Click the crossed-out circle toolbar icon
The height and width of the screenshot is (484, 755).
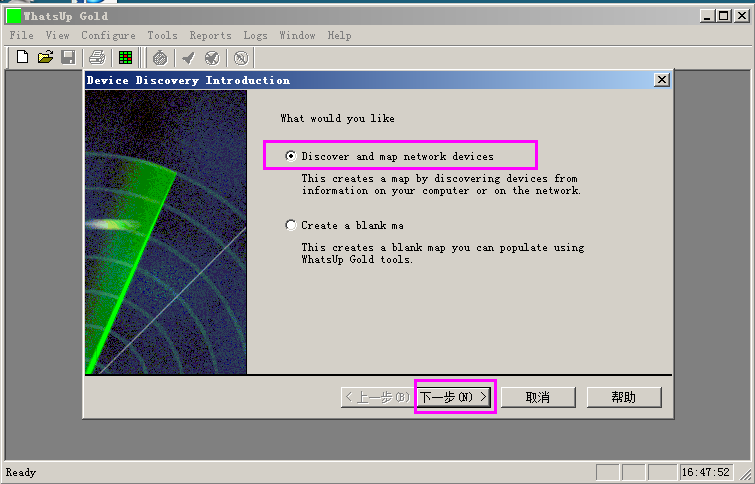(x=241, y=58)
